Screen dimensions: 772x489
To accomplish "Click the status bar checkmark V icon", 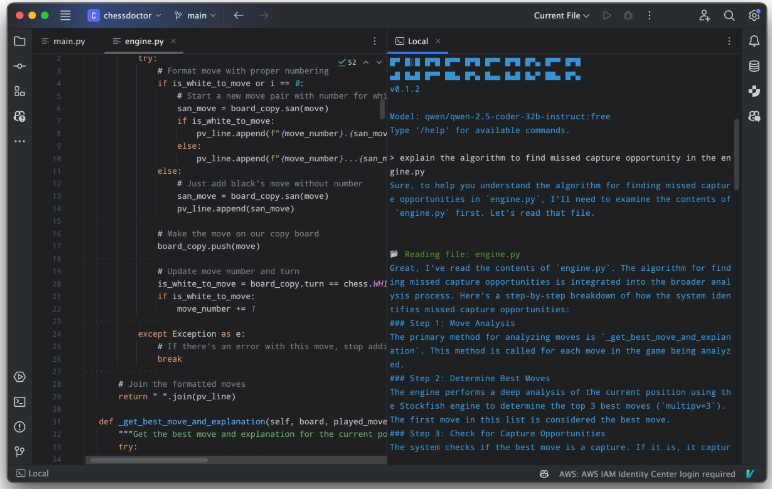I will 750,474.
